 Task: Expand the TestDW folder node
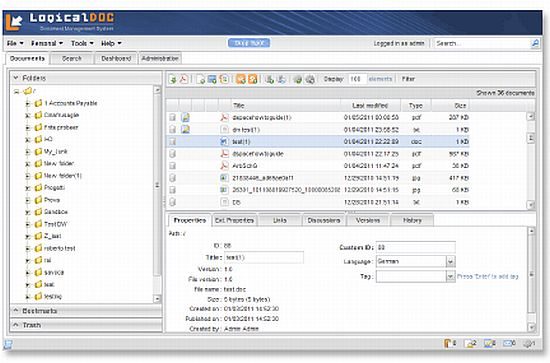(x=28, y=224)
